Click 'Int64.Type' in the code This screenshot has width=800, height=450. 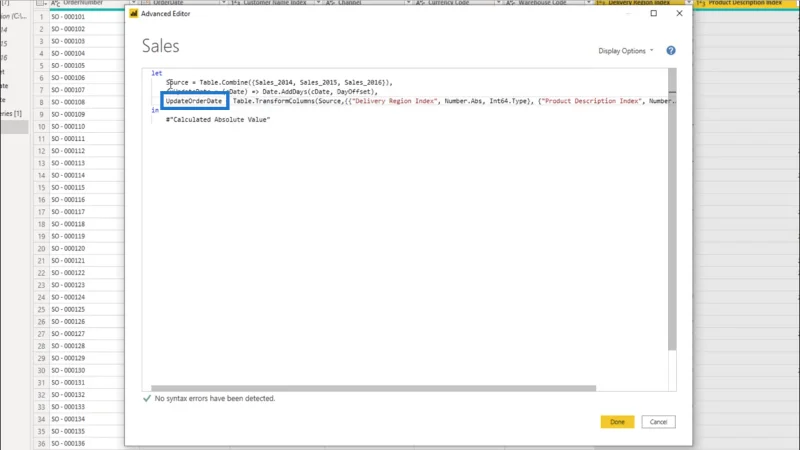coord(508,101)
